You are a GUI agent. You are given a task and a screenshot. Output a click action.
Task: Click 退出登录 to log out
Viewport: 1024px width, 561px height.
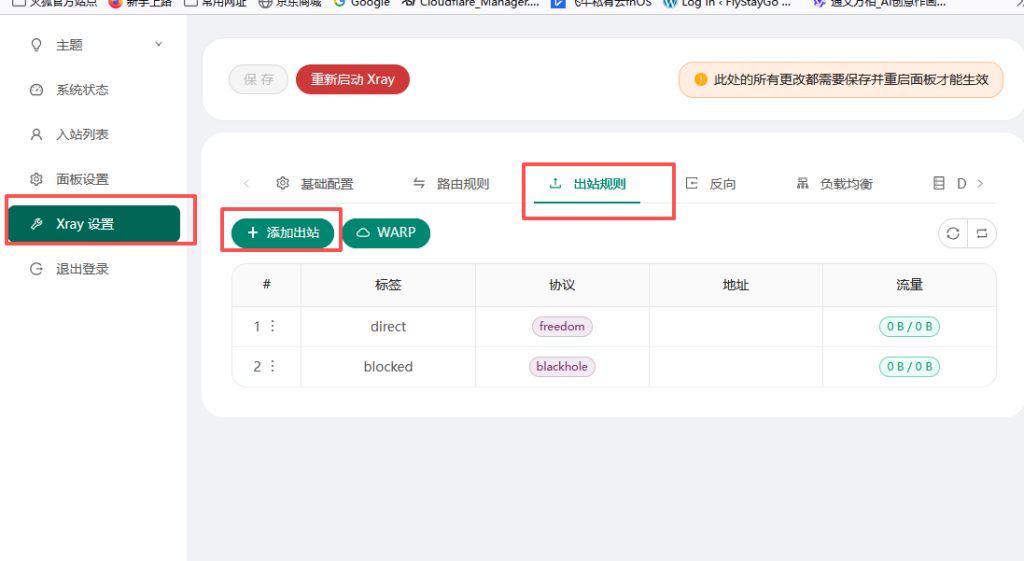click(x=82, y=269)
